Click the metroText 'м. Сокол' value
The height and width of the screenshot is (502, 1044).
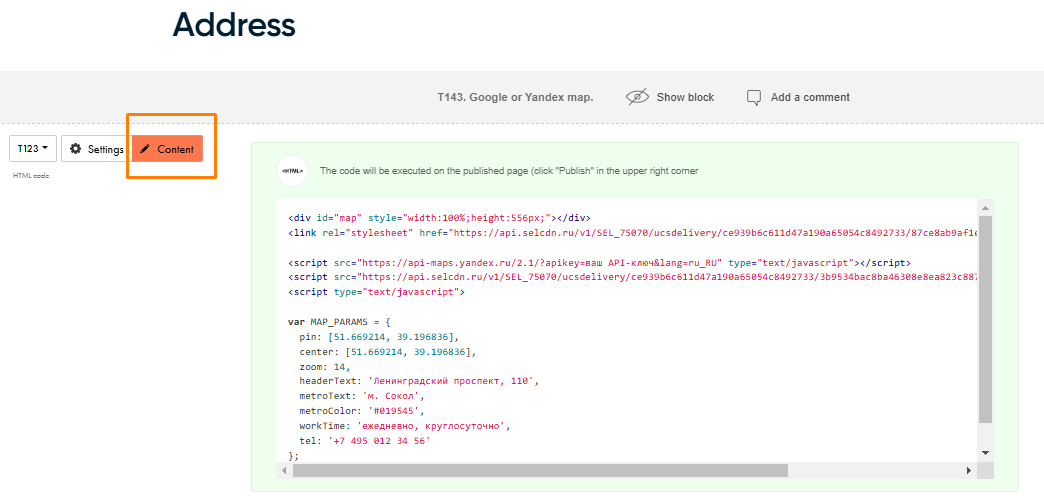click(x=393, y=396)
